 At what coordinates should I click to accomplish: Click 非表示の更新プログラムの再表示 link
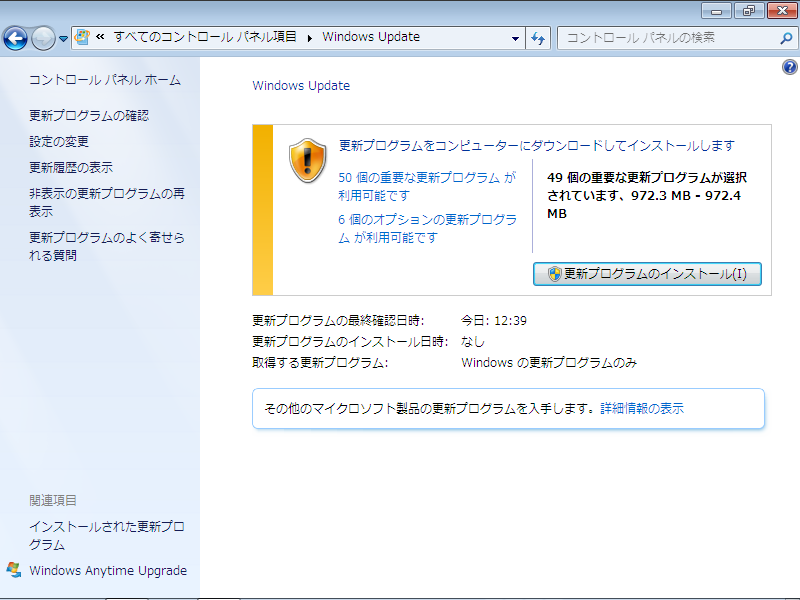107,202
